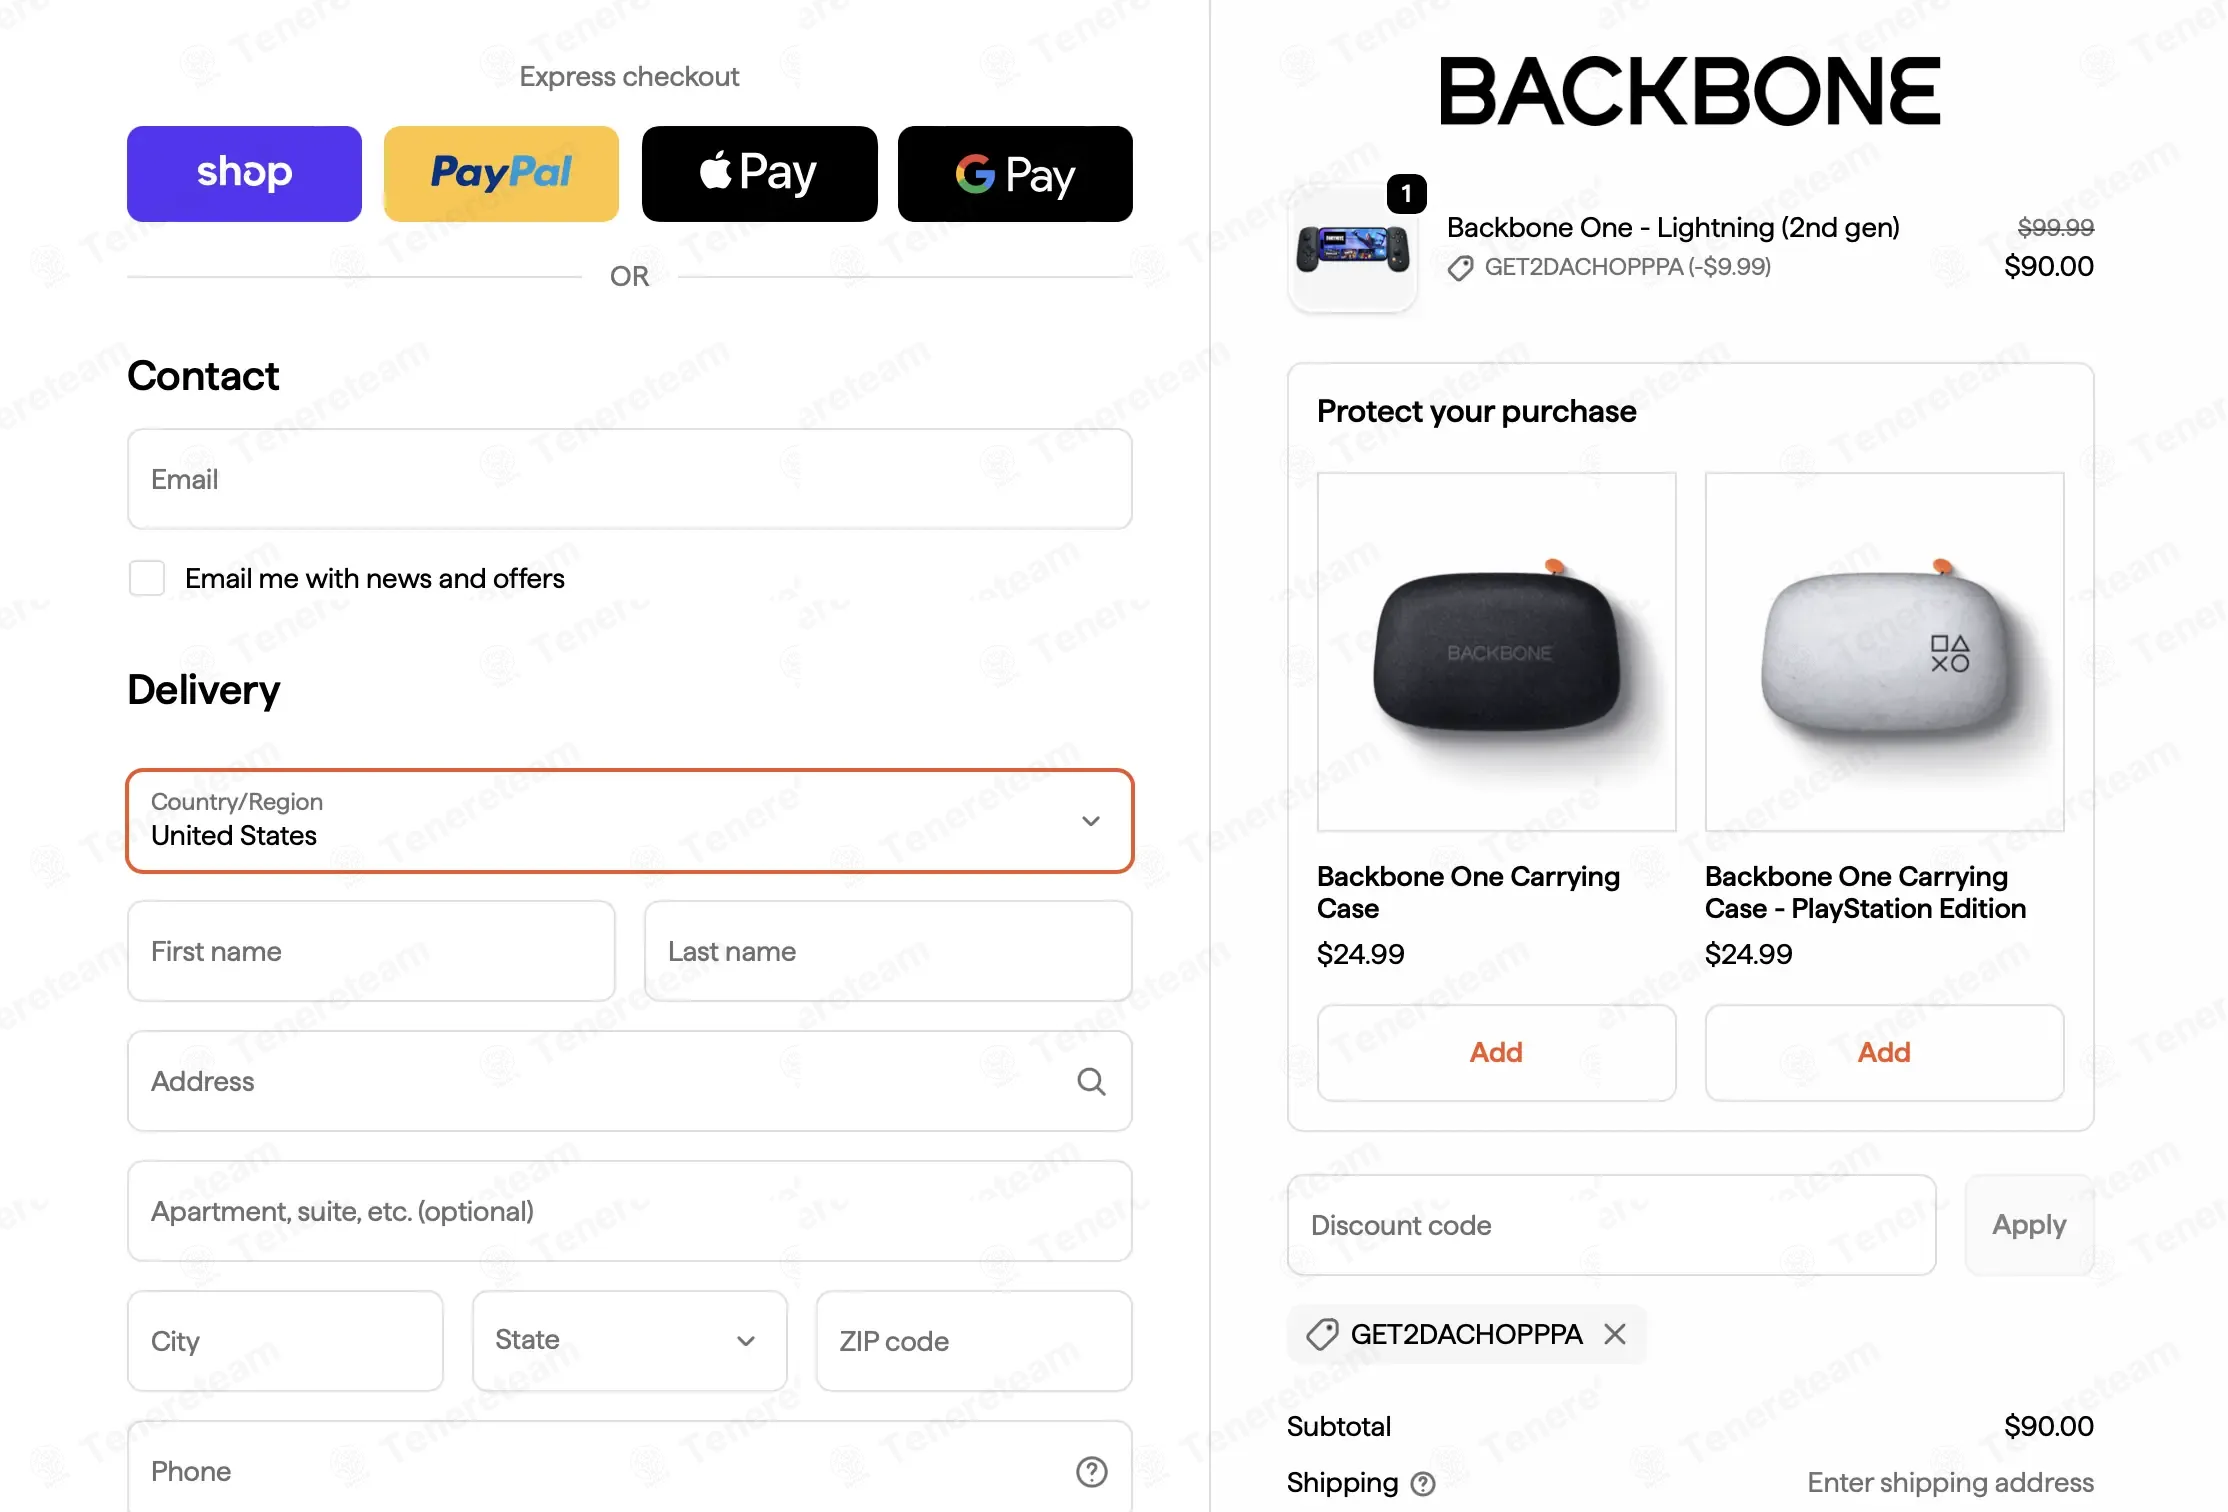Expand the State dropdown
The height and width of the screenshot is (1512, 2228).
tap(630, 1341)
